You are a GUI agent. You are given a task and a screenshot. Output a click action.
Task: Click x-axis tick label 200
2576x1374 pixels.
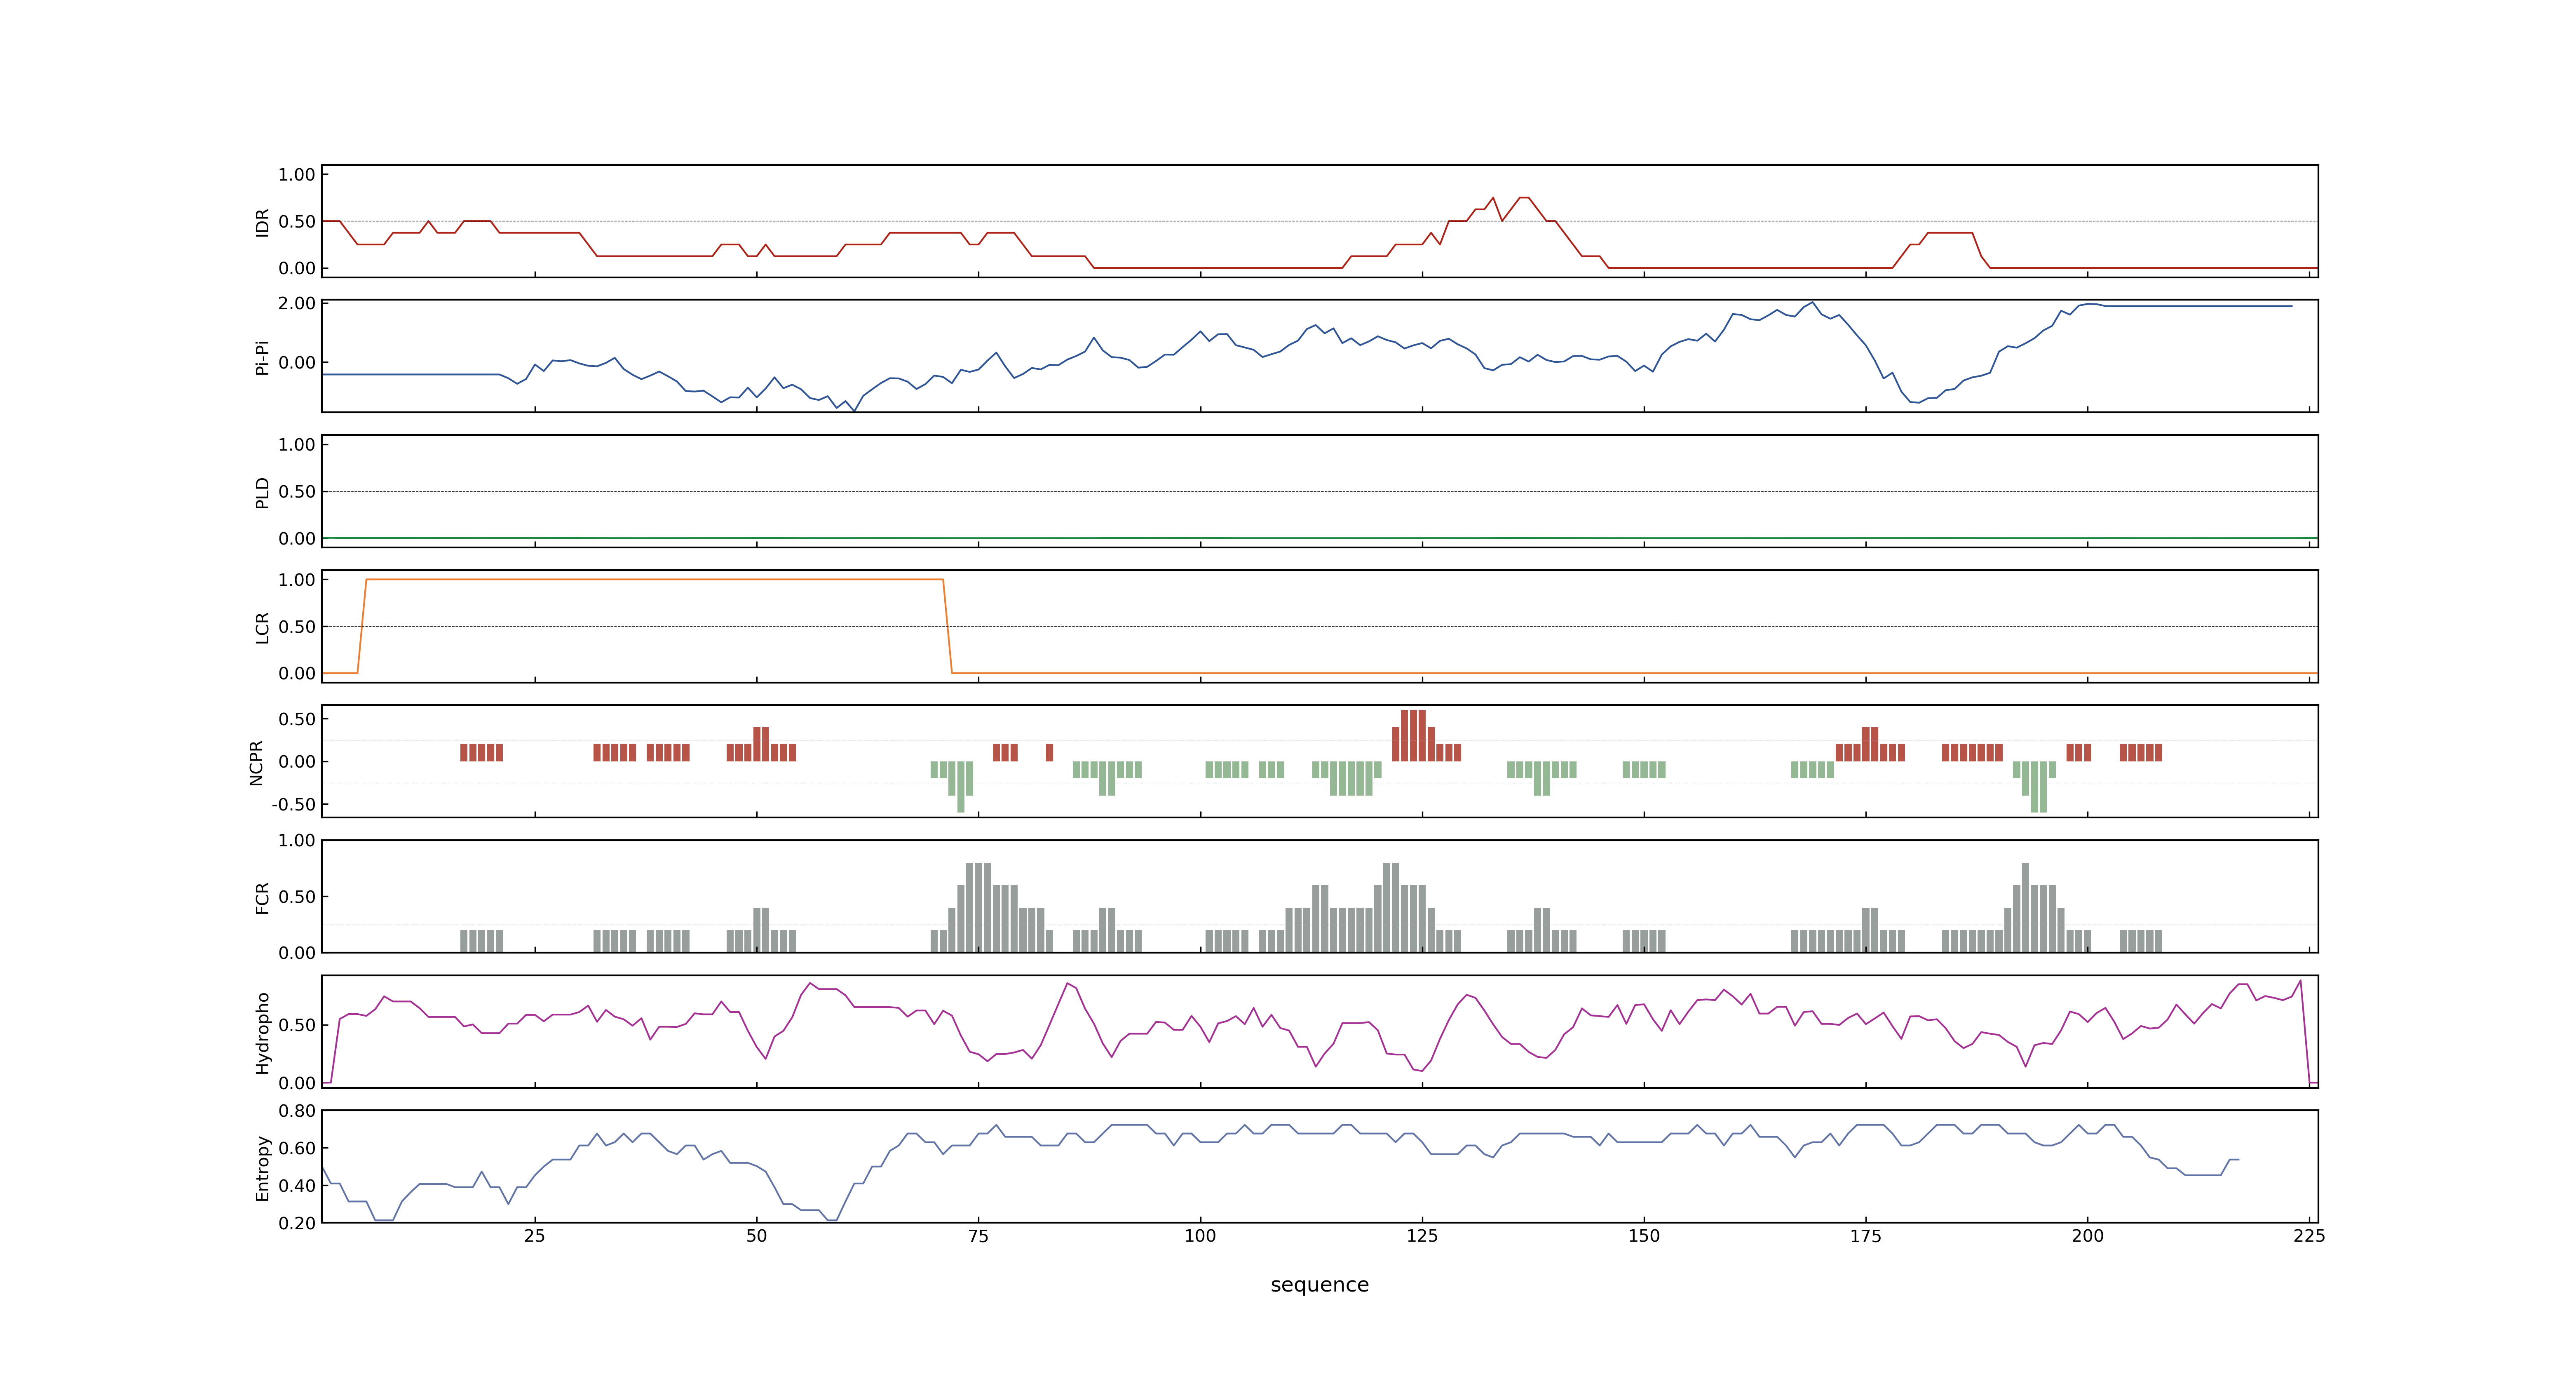coord(2087,1235)
